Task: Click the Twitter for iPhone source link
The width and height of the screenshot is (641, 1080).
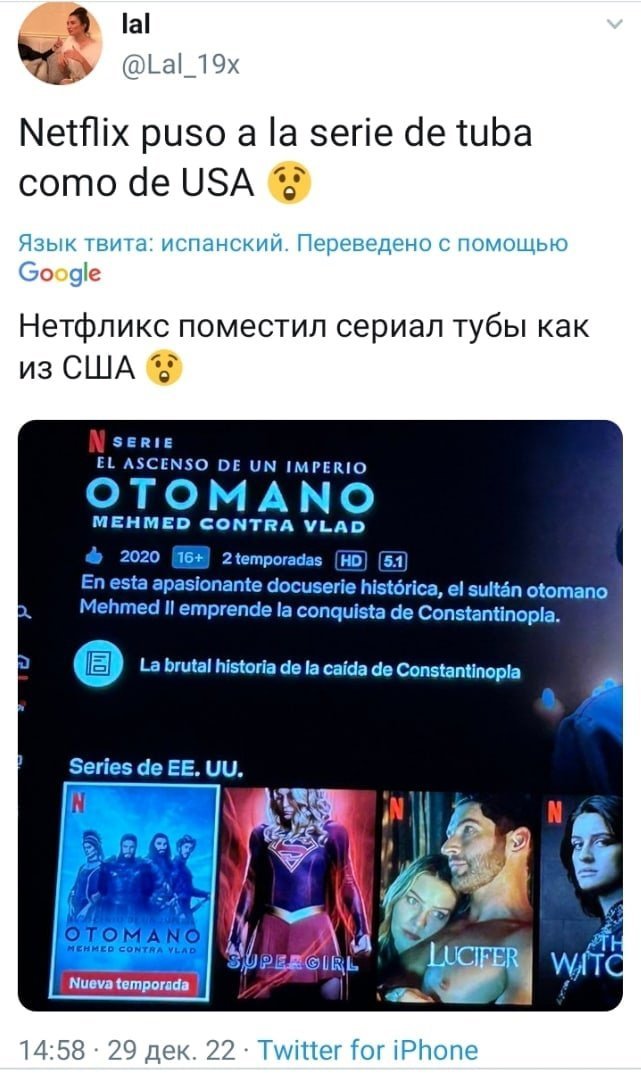Action: [x=368, y=1050]
